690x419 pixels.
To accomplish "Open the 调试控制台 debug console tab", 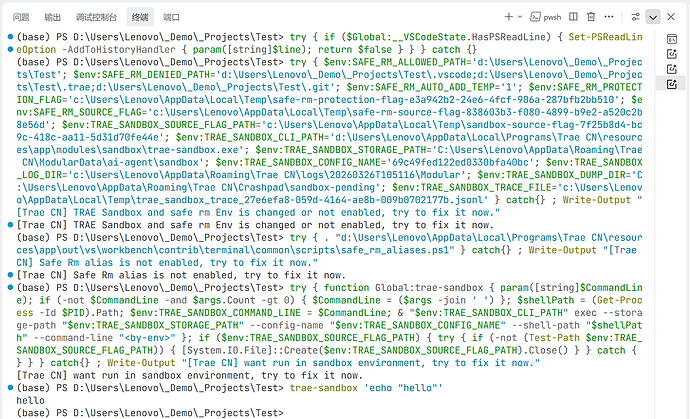I will click(x=96, y=17).
